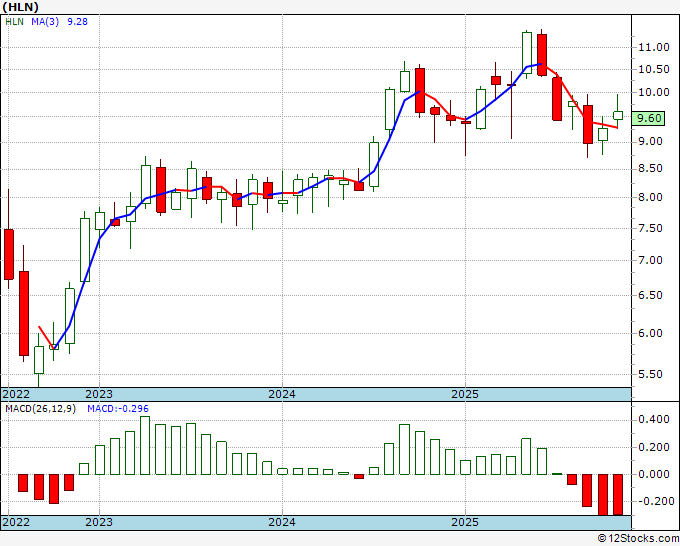Select 2022 on the MACD panel timeline
The width and height of the screenshot is (680, 546).
click(x=16, y=522)
